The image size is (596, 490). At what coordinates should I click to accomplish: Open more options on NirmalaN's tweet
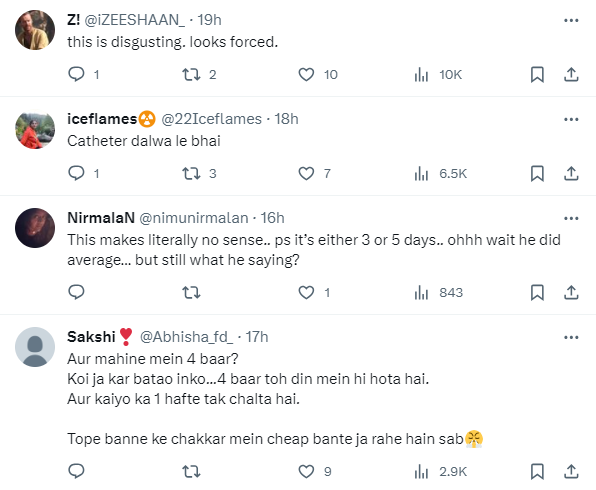pyautogui.click(x=571, y=219)
